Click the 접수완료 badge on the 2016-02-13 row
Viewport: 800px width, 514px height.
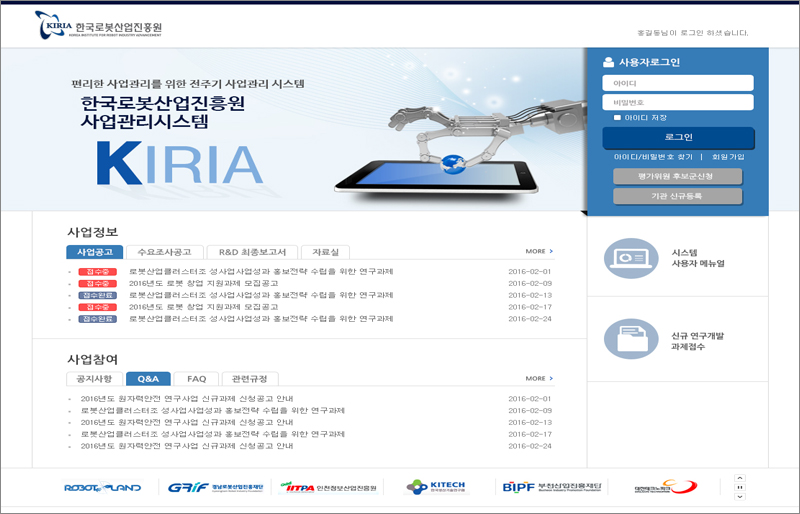(x=97, y=295)
